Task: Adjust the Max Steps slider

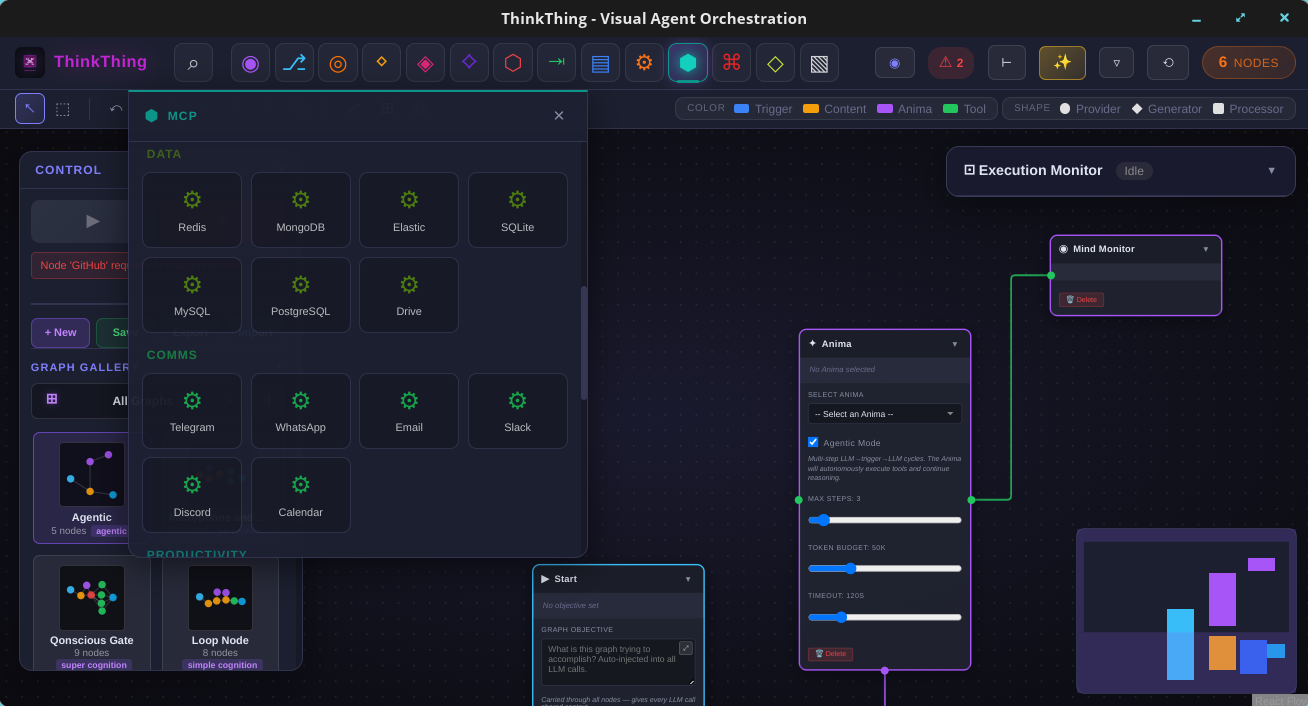Action: [885, 520]
